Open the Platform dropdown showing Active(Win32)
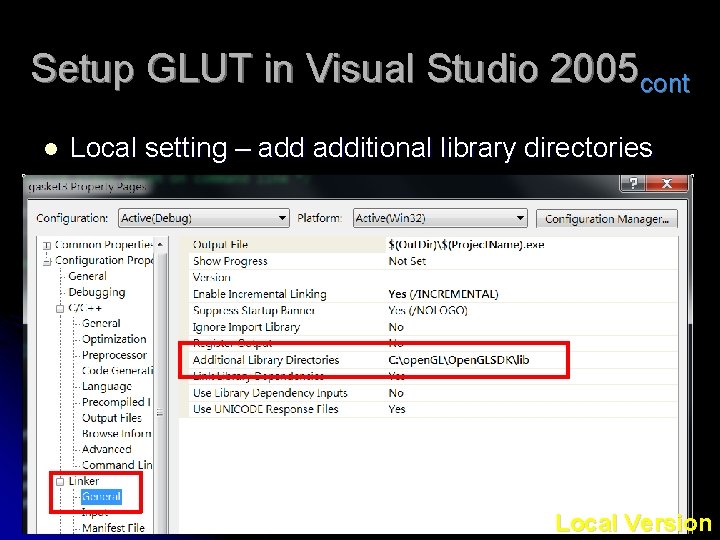The image size is (720, 540). tap(439, 218)
